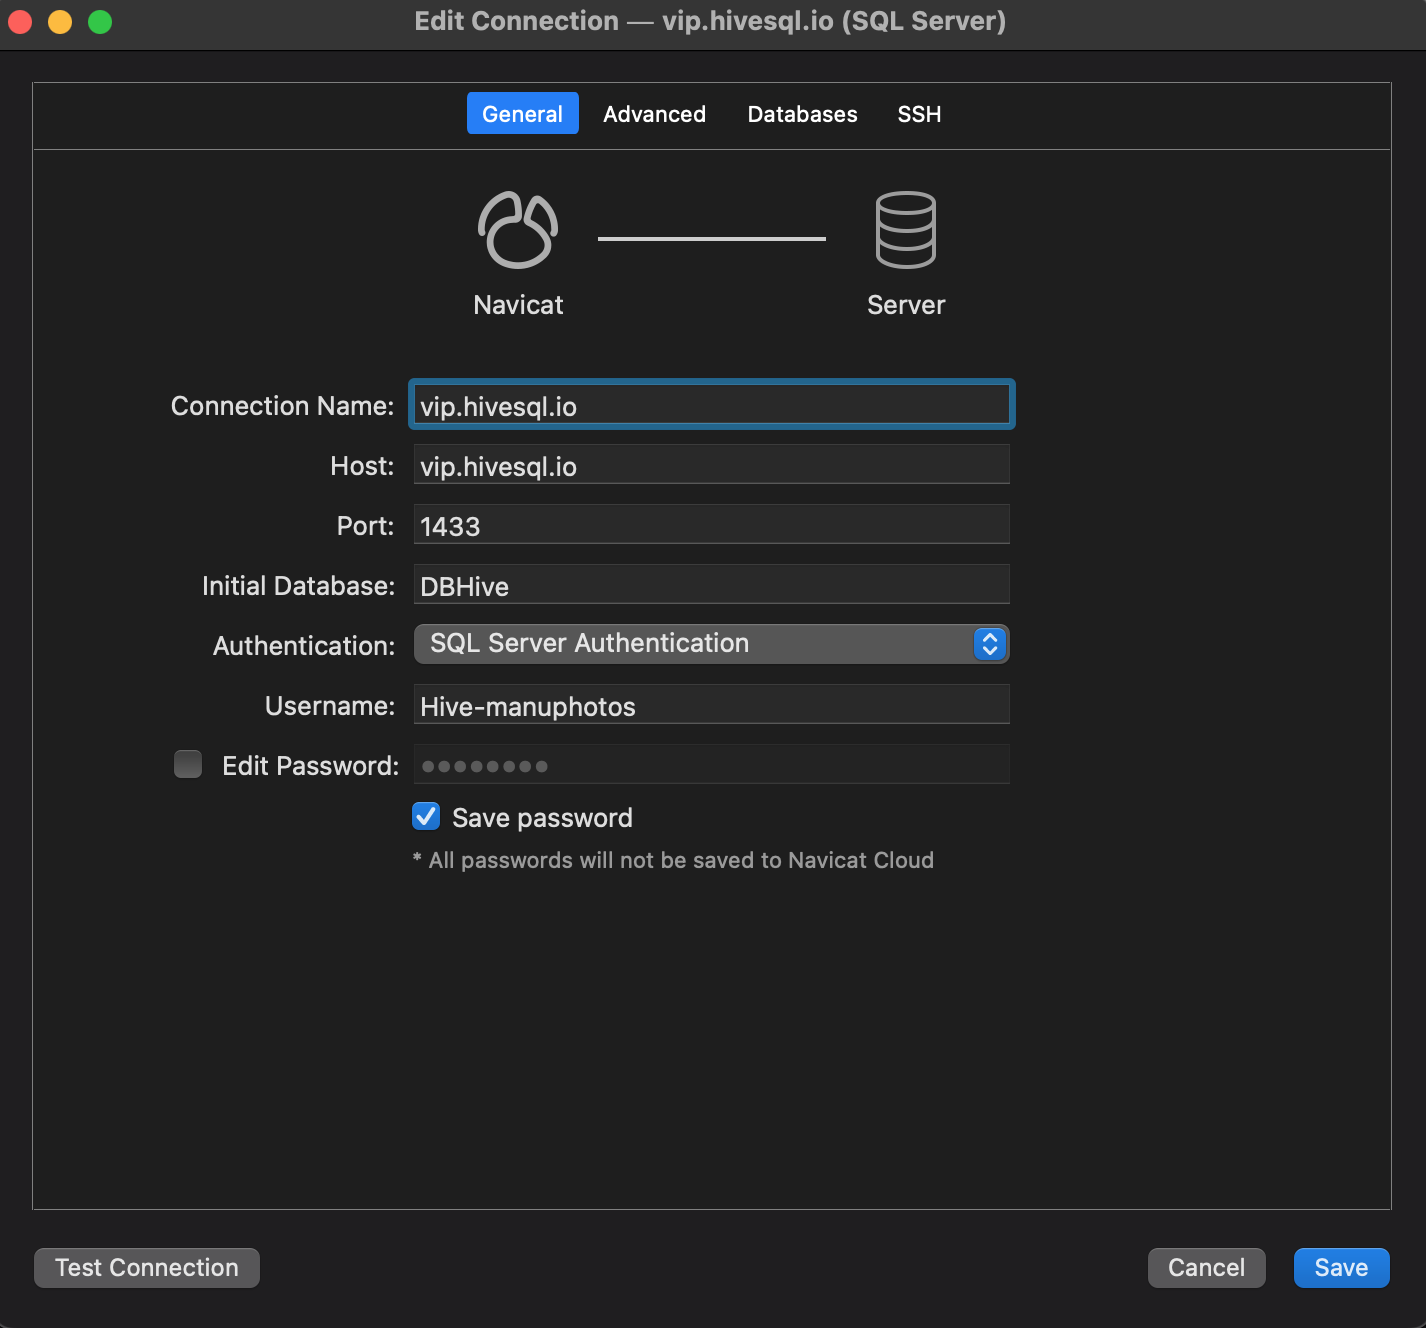Focus the Connection Name field
The image size is (1426, 1328).
pos(712,405)
